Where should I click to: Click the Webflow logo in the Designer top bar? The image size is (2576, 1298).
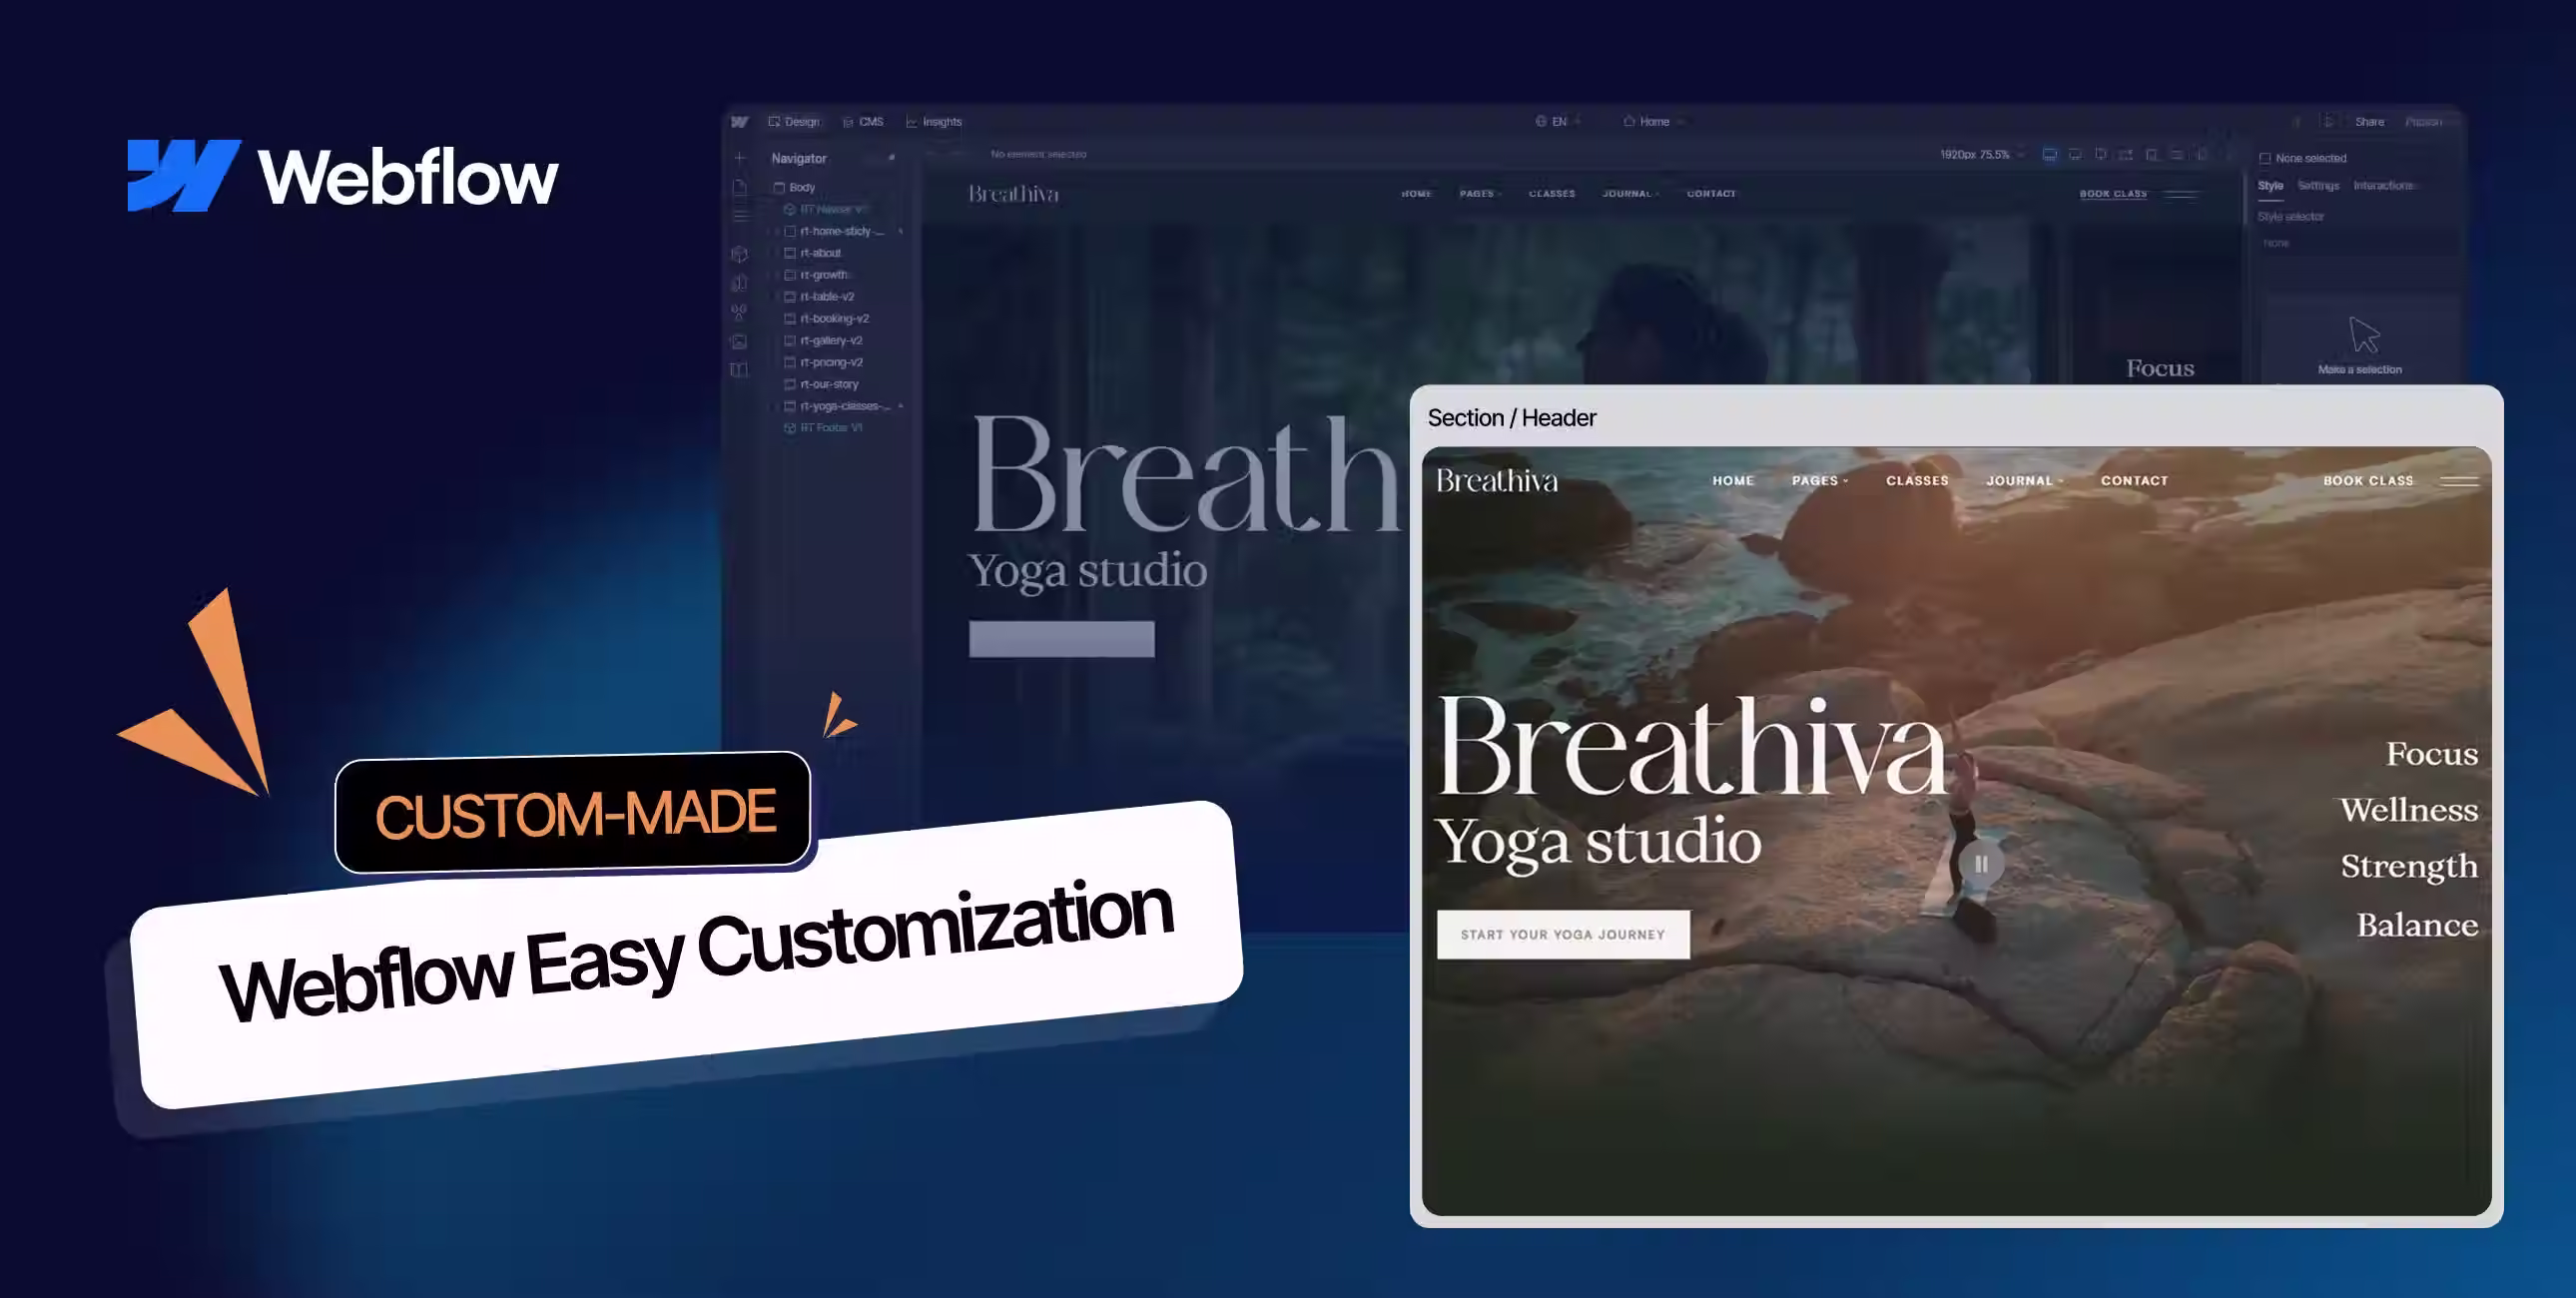(739, 122)
